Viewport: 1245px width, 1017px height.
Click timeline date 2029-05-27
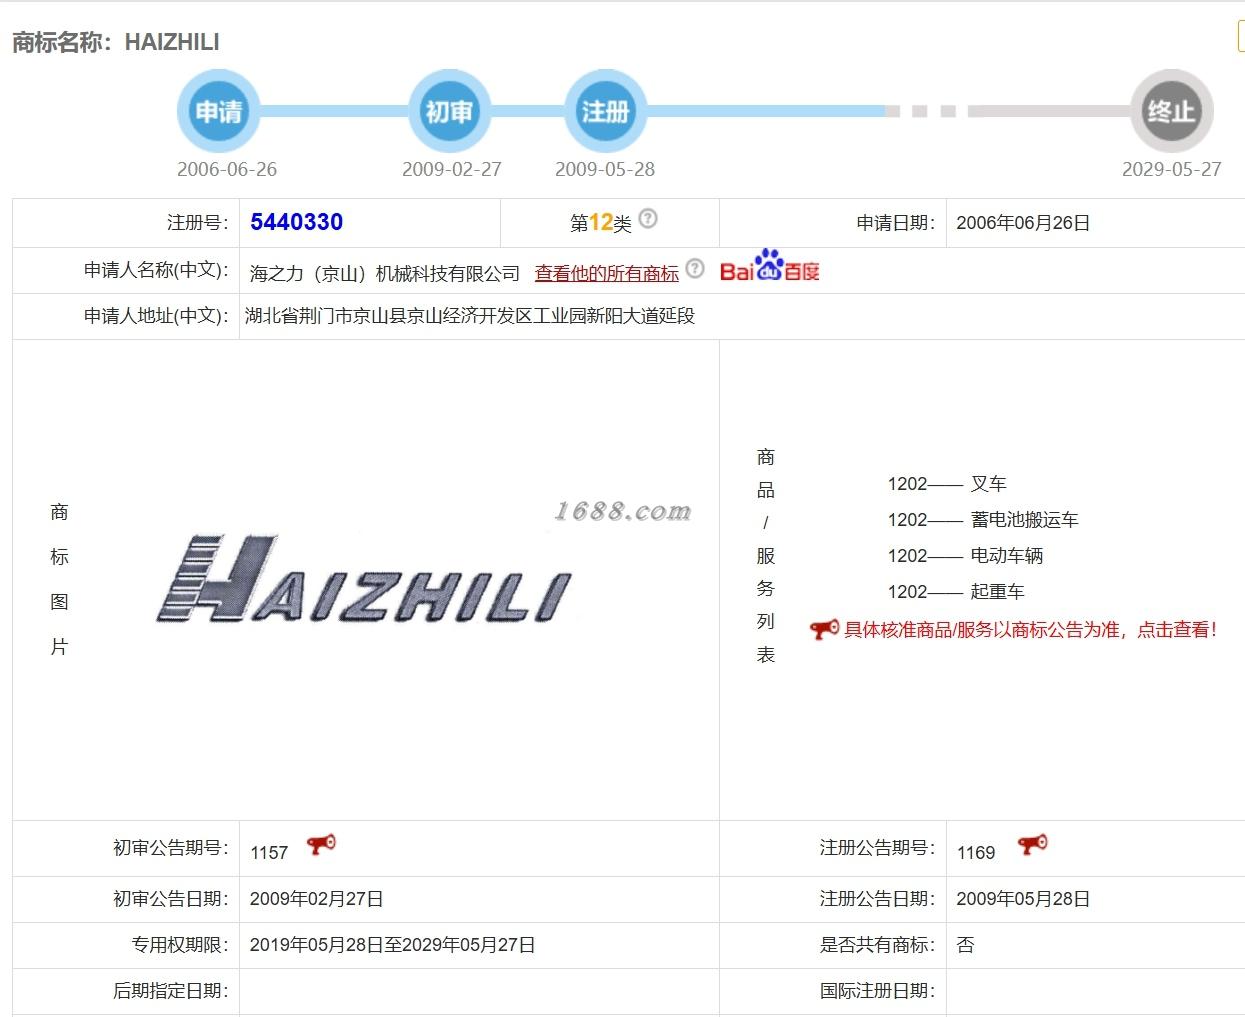click(x=1172, y=169)
